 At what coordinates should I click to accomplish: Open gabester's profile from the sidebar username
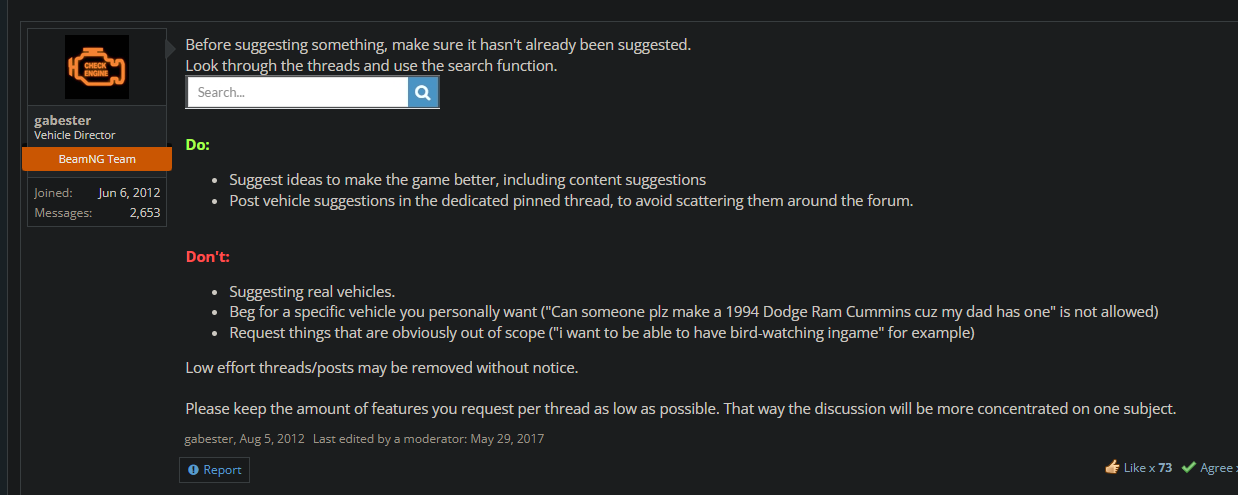point(62,121)
